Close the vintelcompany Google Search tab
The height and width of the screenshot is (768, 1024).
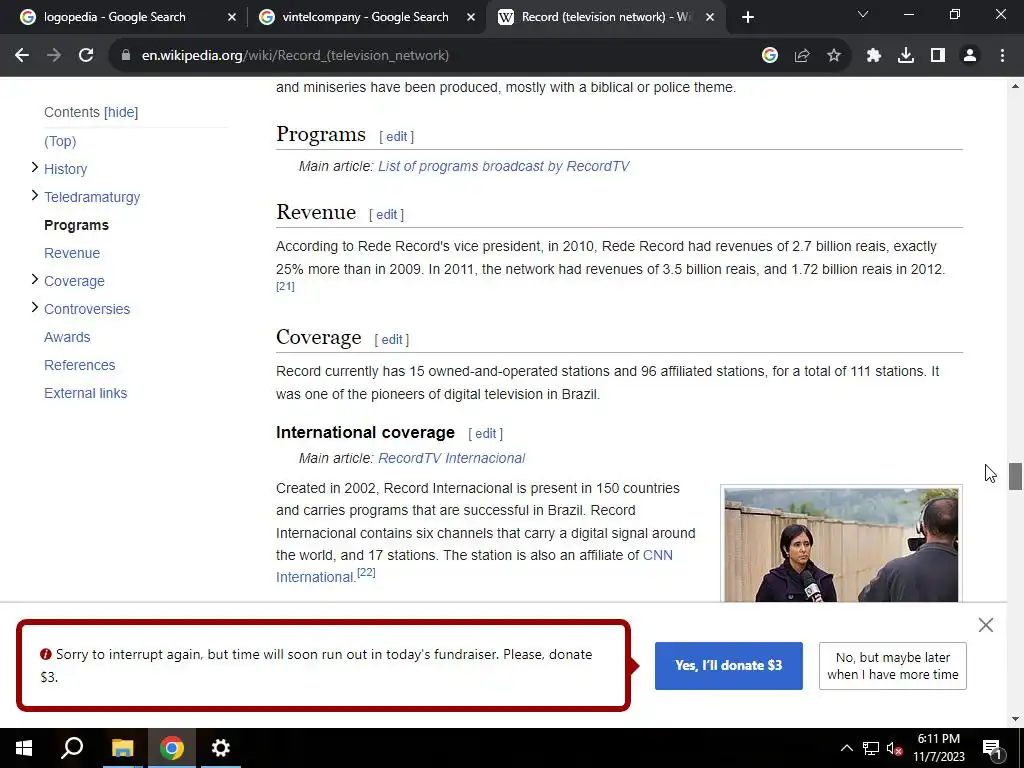(x=471, y=18)
